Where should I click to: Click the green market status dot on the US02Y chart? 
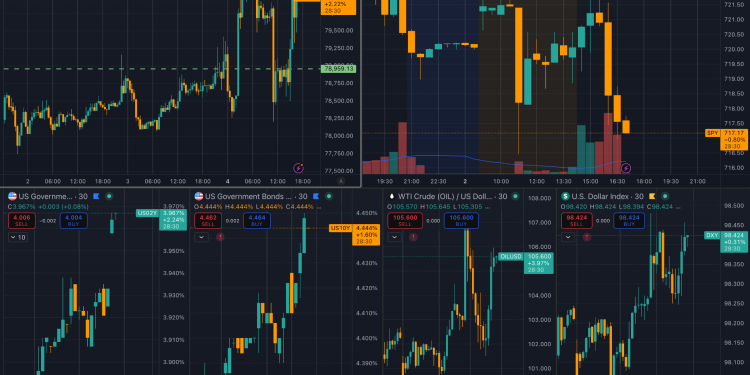tap(109, 196)
